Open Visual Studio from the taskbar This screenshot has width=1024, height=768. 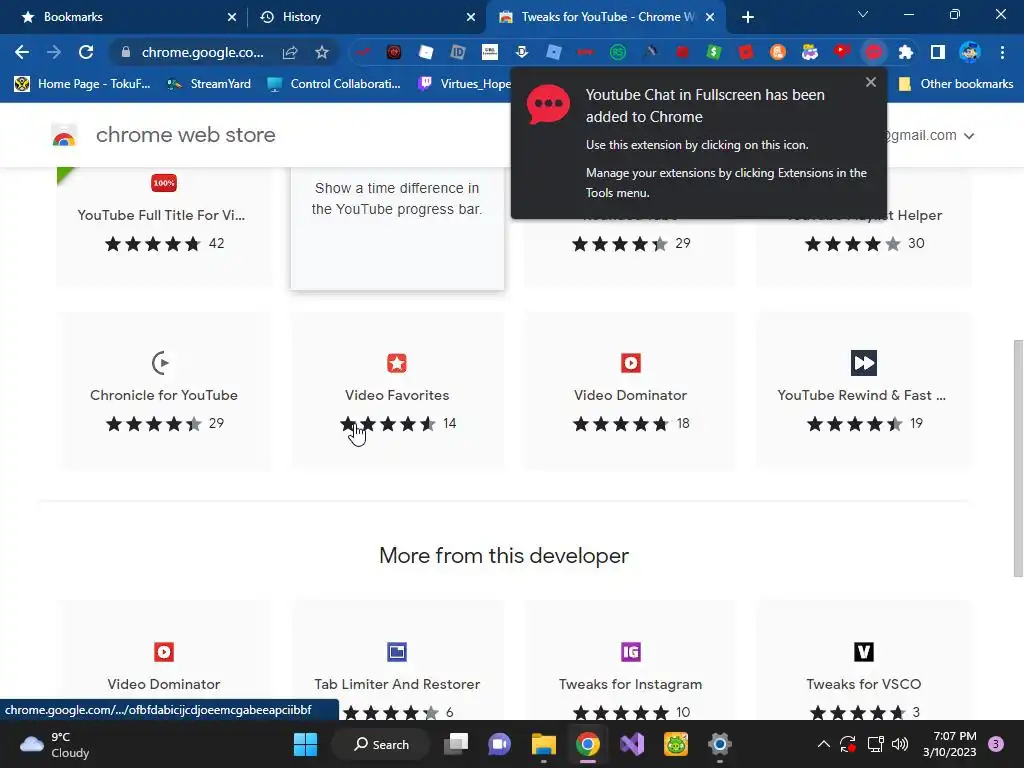[632, 744]
